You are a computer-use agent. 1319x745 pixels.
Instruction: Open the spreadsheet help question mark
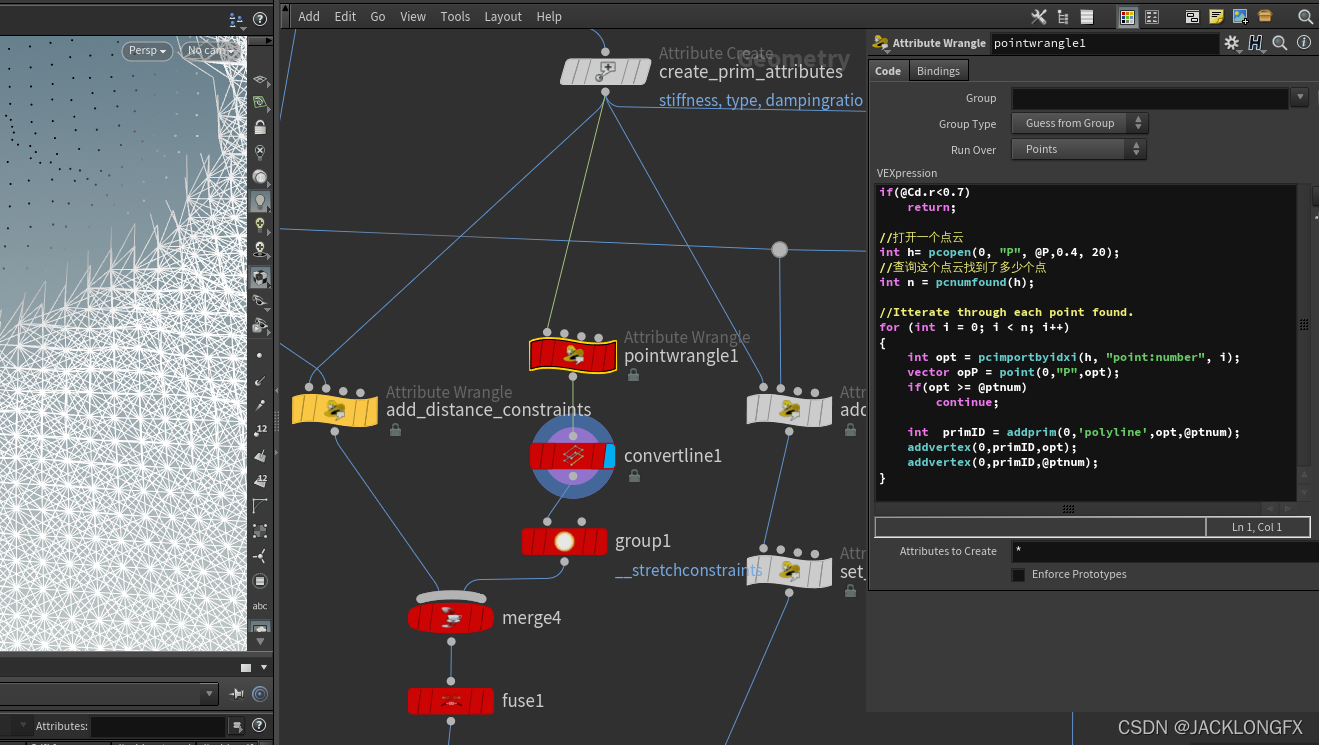(x=259, y=726)
